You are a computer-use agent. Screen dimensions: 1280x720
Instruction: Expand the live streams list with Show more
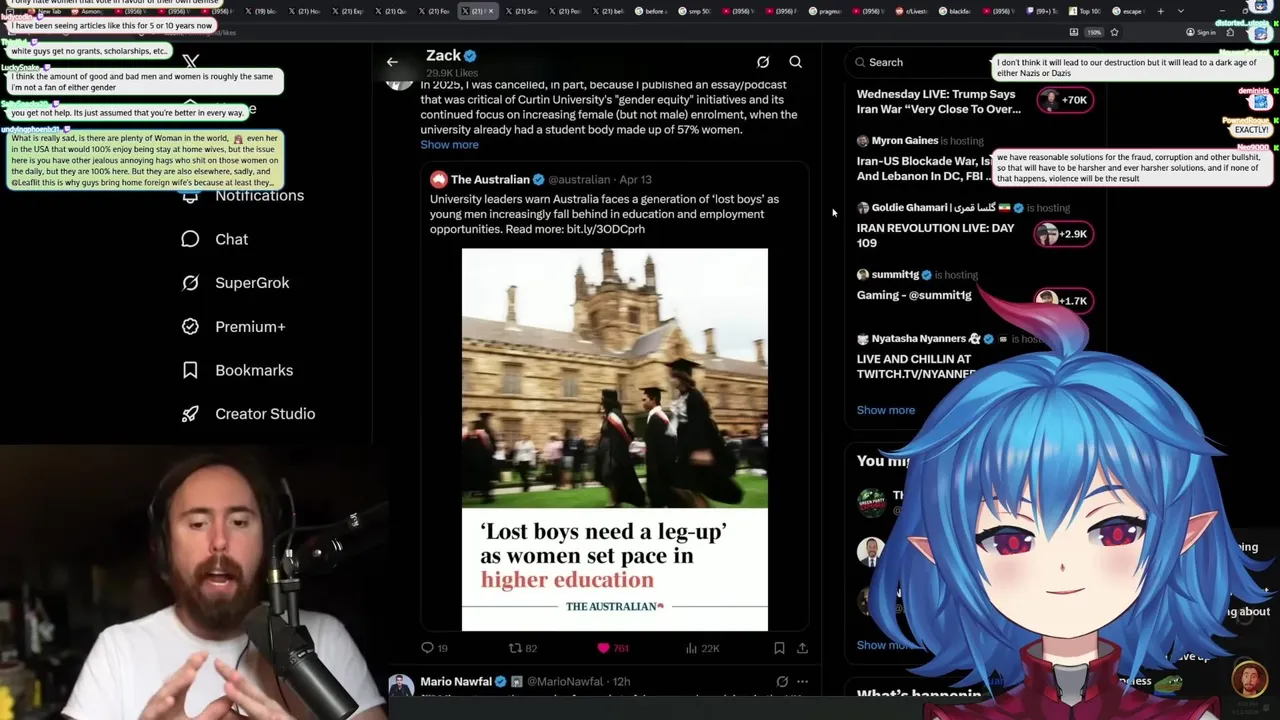click(x=886, y=410)
